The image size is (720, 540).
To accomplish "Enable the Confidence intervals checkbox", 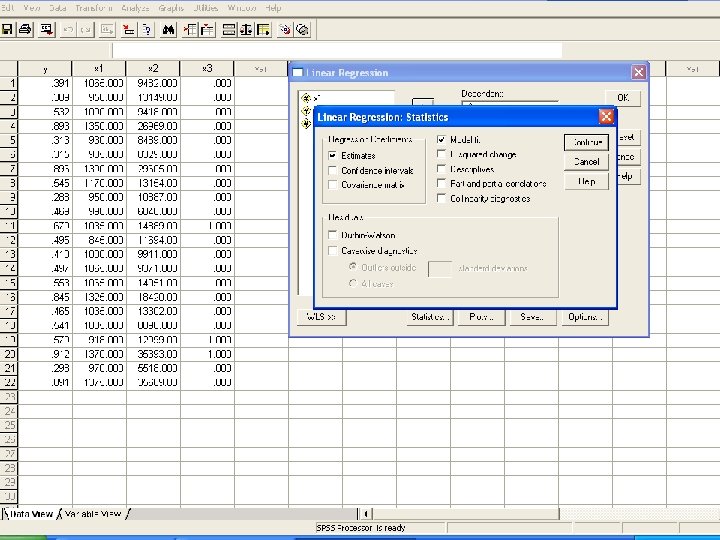I will 333,171.
